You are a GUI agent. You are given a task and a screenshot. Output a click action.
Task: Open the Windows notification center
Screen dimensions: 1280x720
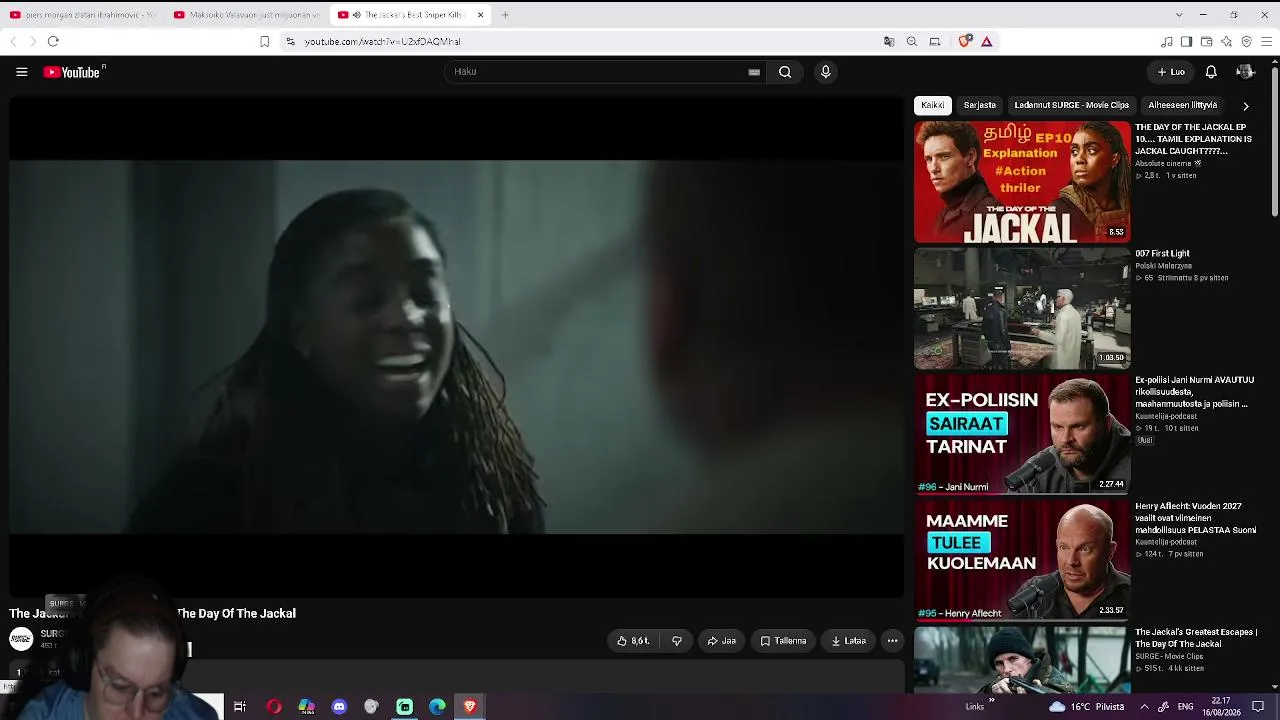(x=1258, y=707)
